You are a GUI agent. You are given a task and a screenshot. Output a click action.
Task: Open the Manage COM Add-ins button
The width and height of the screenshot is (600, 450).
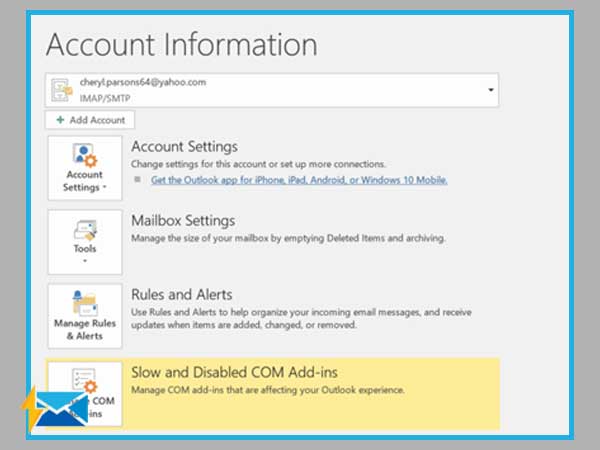pos(85,394)
